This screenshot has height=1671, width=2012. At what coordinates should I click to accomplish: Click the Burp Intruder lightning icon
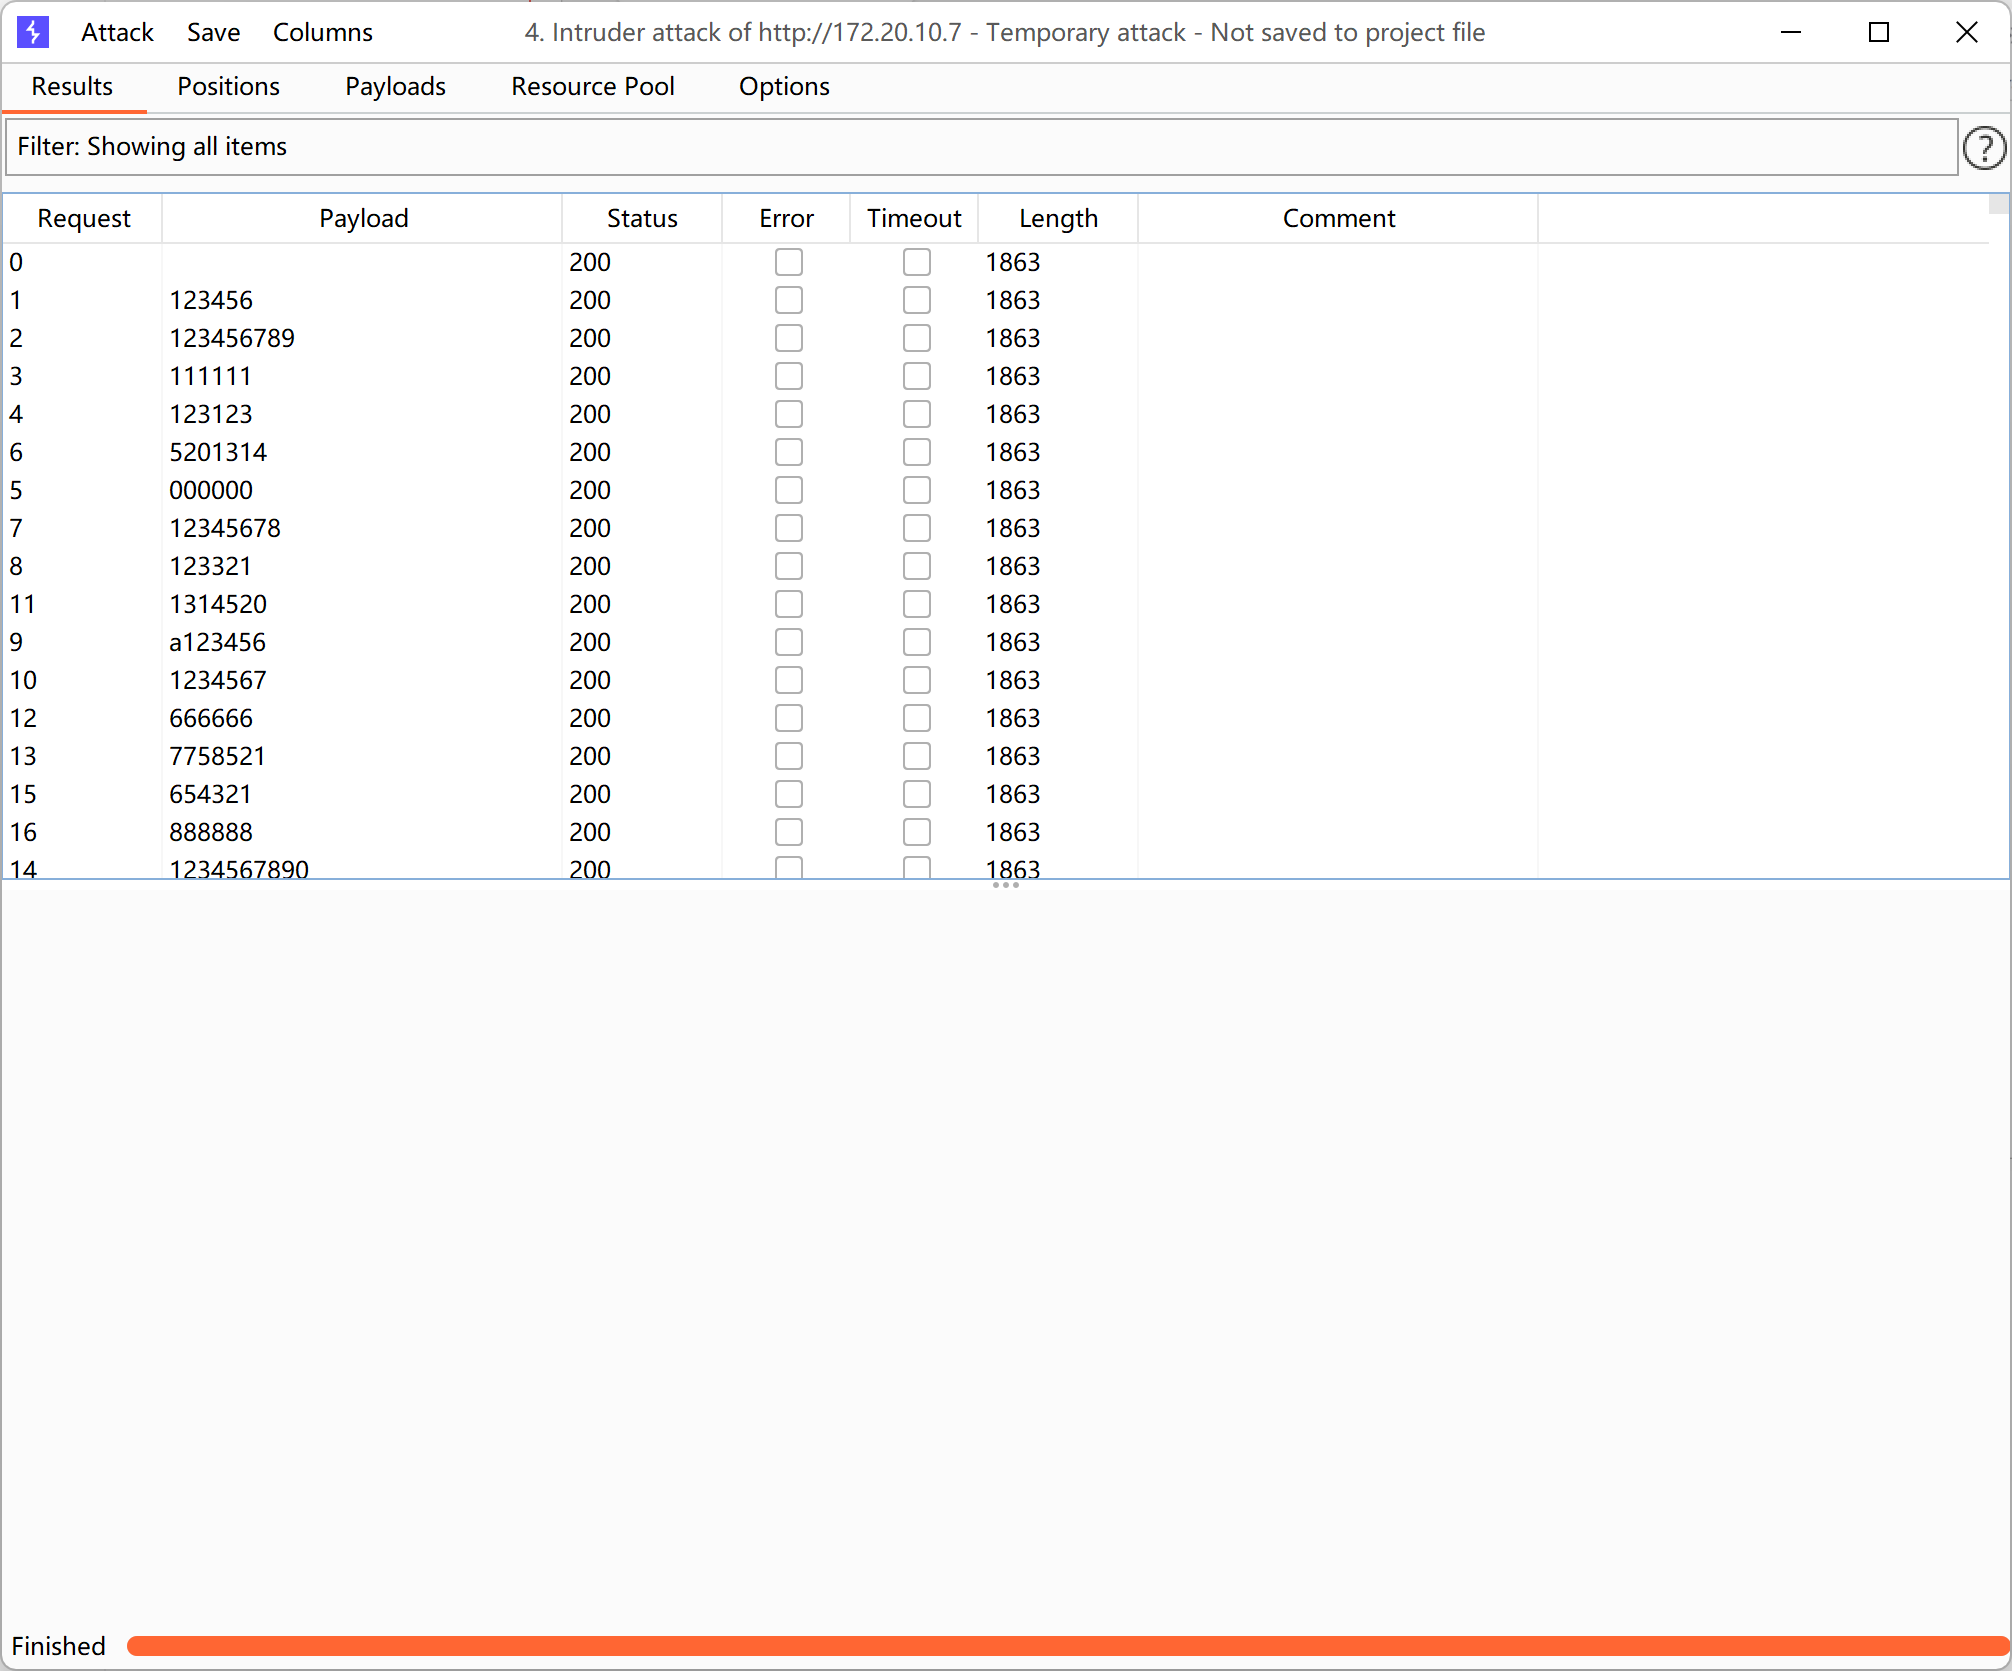pos(33,32)
